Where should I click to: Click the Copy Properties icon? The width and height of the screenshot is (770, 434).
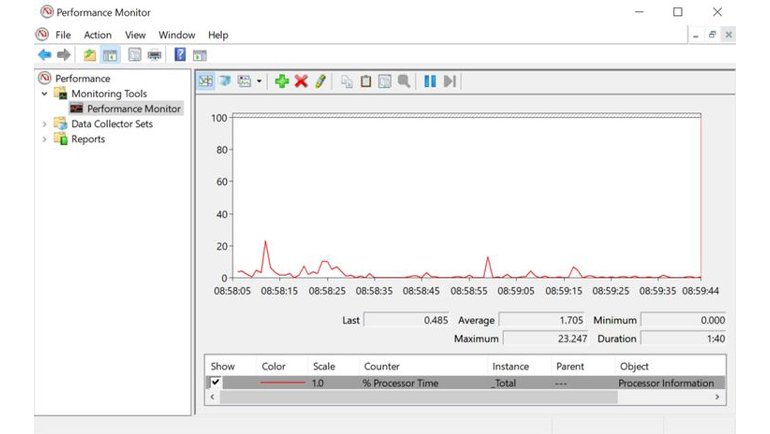point(347,81)
